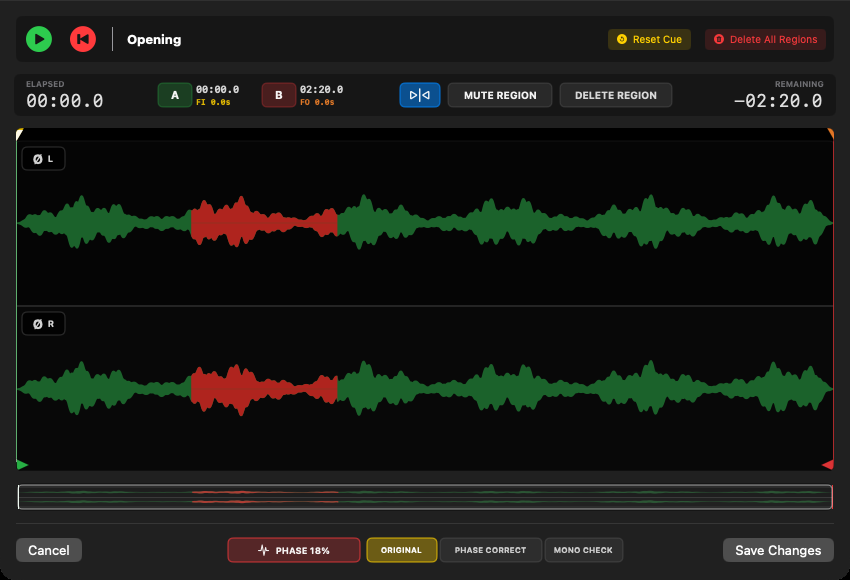
Task: Click the blue split region icon button
Action: (420, 95)
